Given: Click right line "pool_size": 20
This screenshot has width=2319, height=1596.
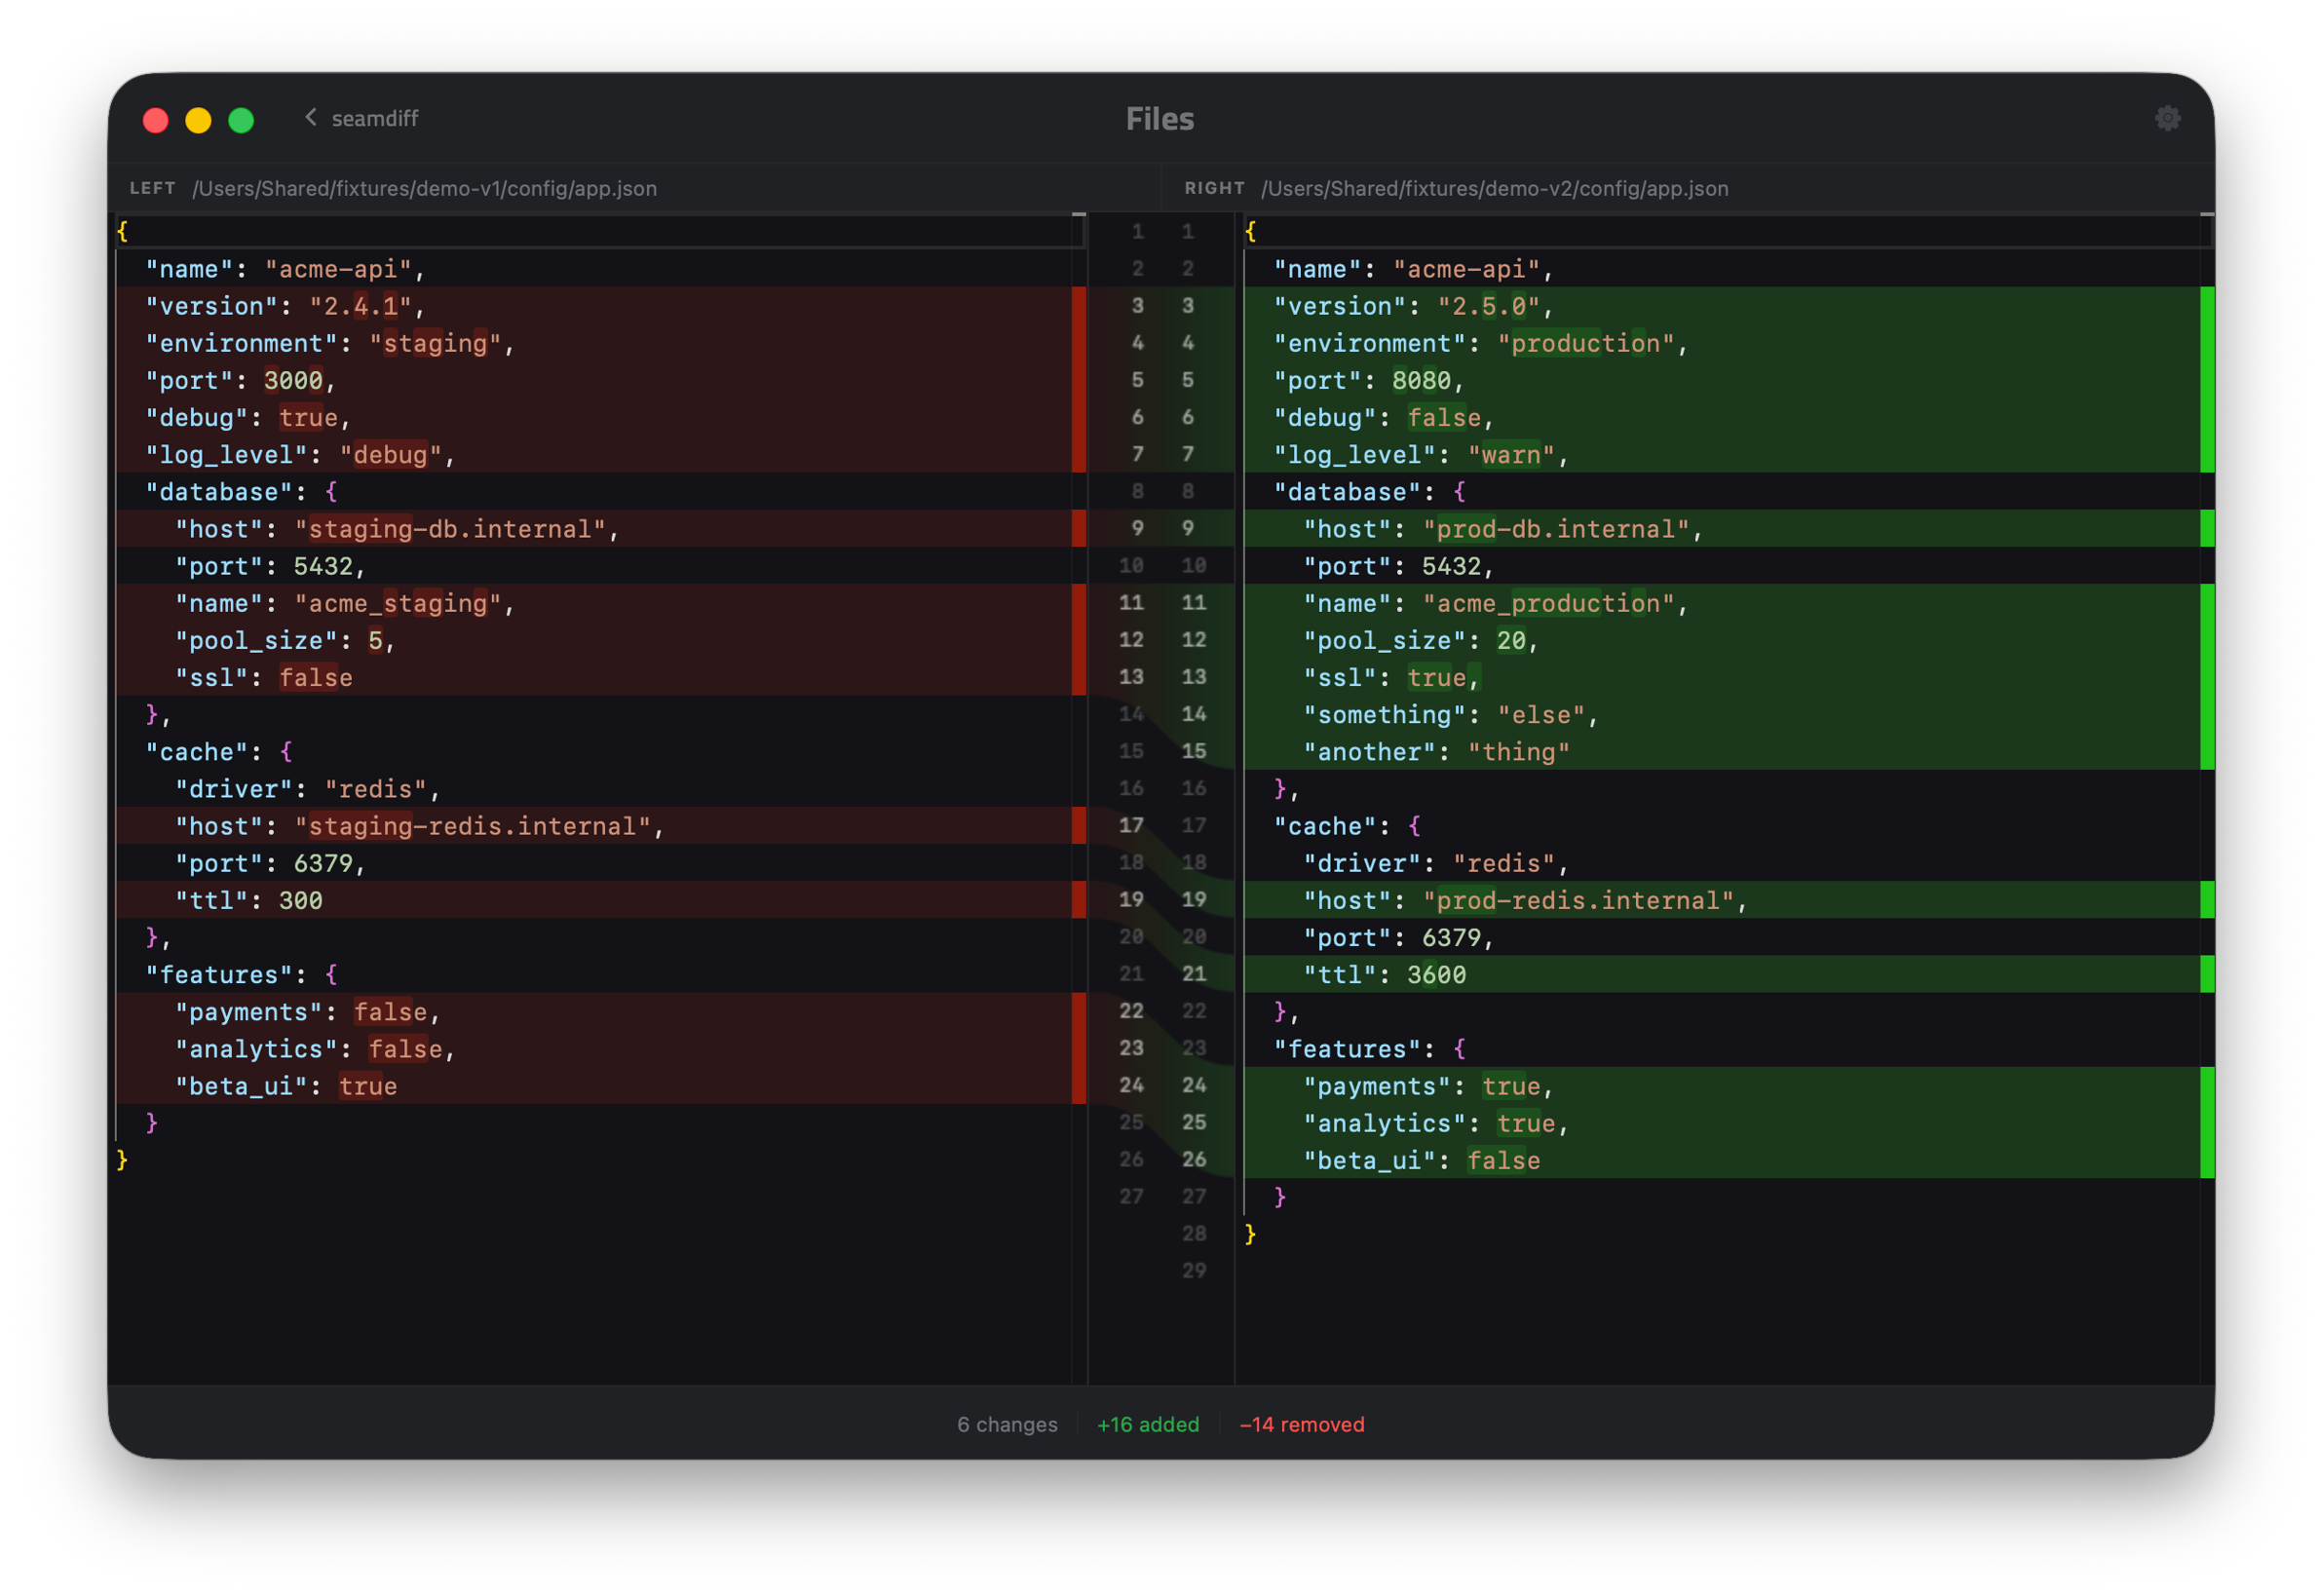Looking at the screenshot, I should pyautogui.click(x=1721, y=640).
